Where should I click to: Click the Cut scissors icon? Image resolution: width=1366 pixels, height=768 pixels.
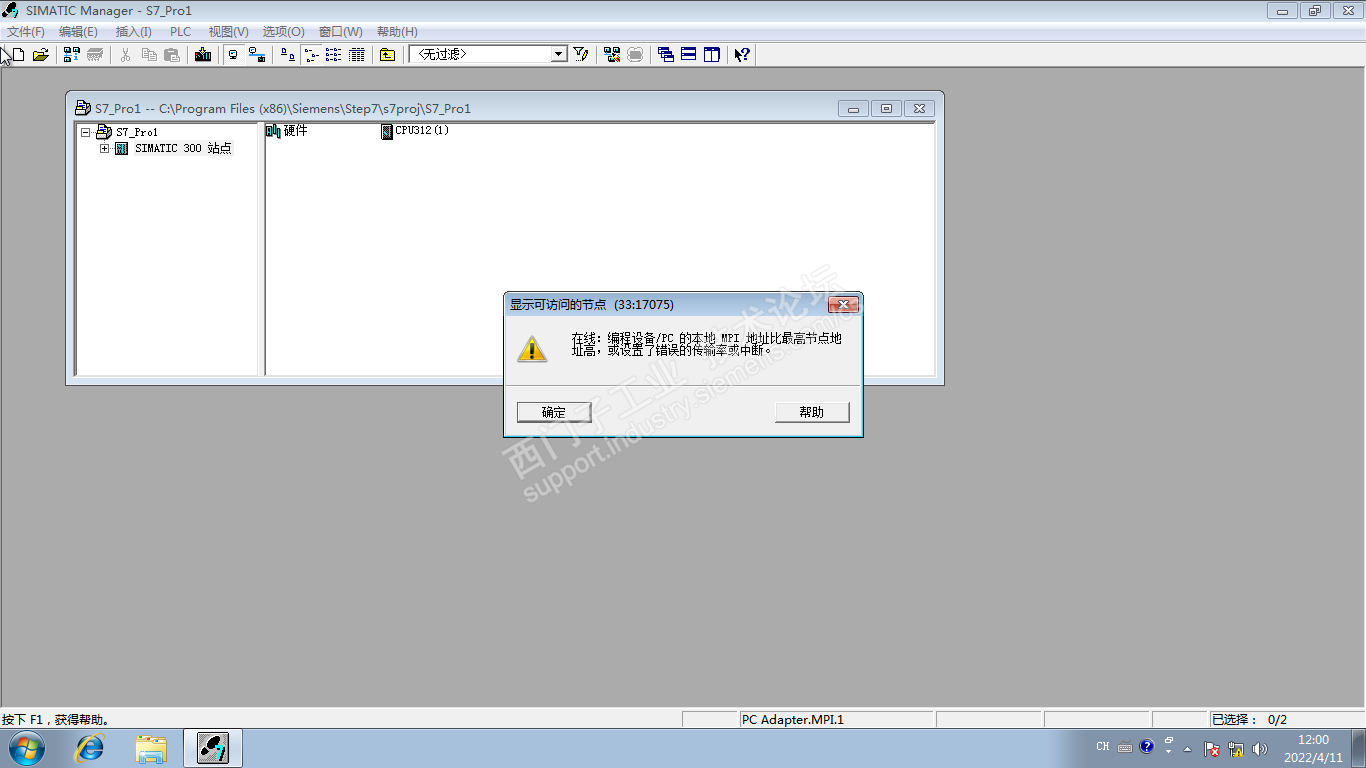125,54
